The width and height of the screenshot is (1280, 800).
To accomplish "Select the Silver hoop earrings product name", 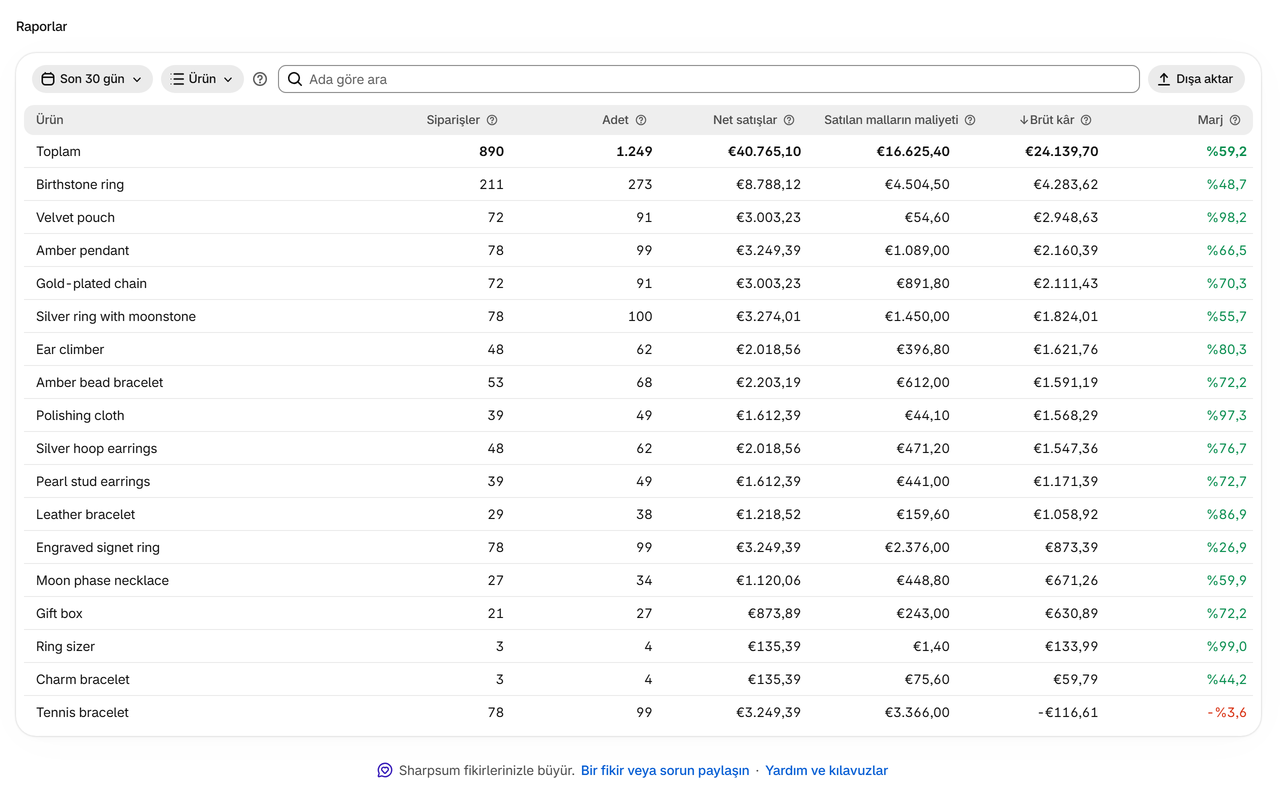I will 96,448.
